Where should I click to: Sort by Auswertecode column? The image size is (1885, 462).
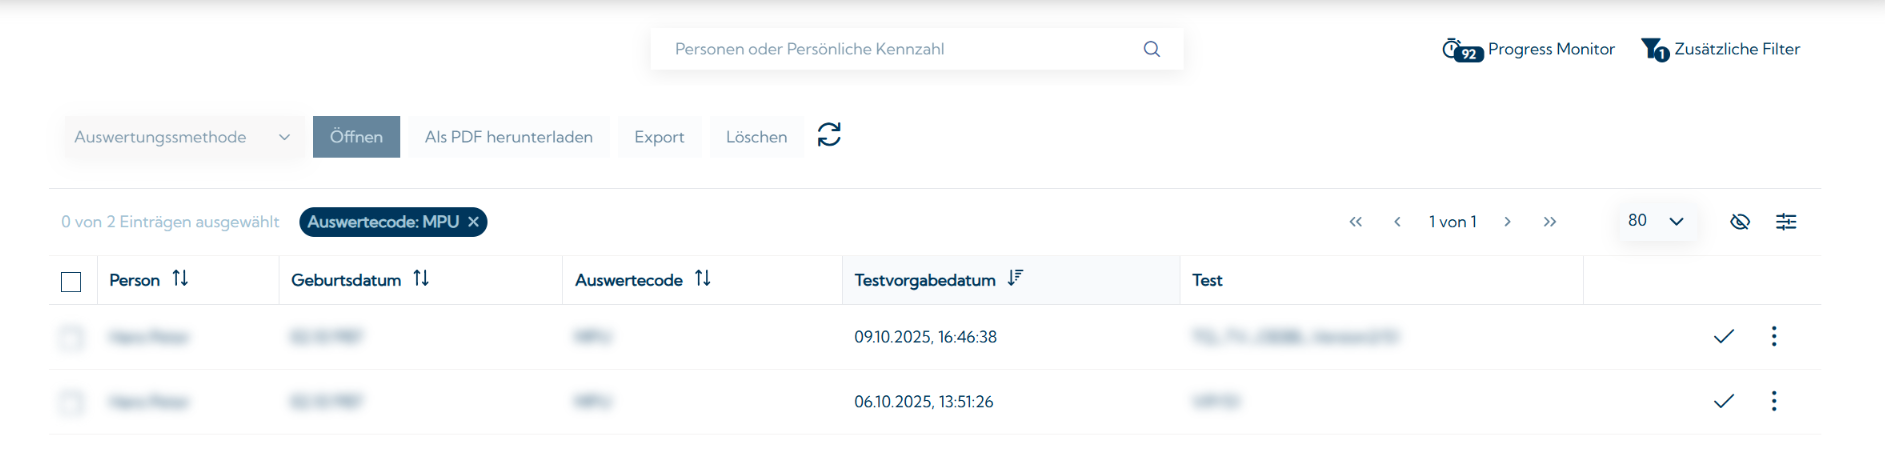[x=703, y=279]
